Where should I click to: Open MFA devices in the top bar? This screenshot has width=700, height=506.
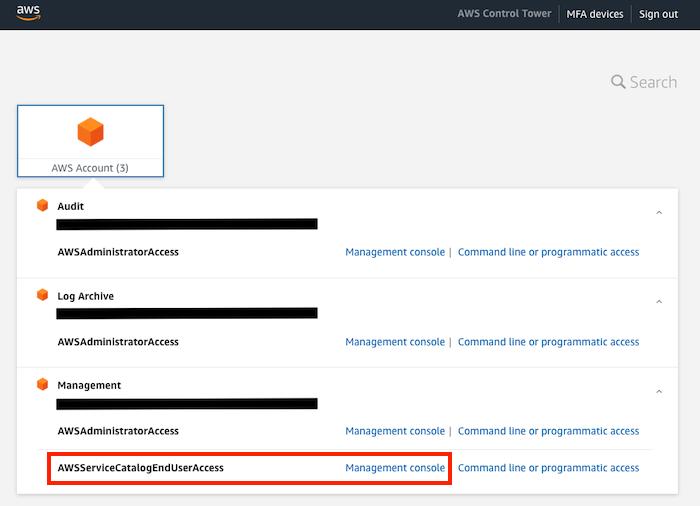pyautogui.click(x=595, y=14)
